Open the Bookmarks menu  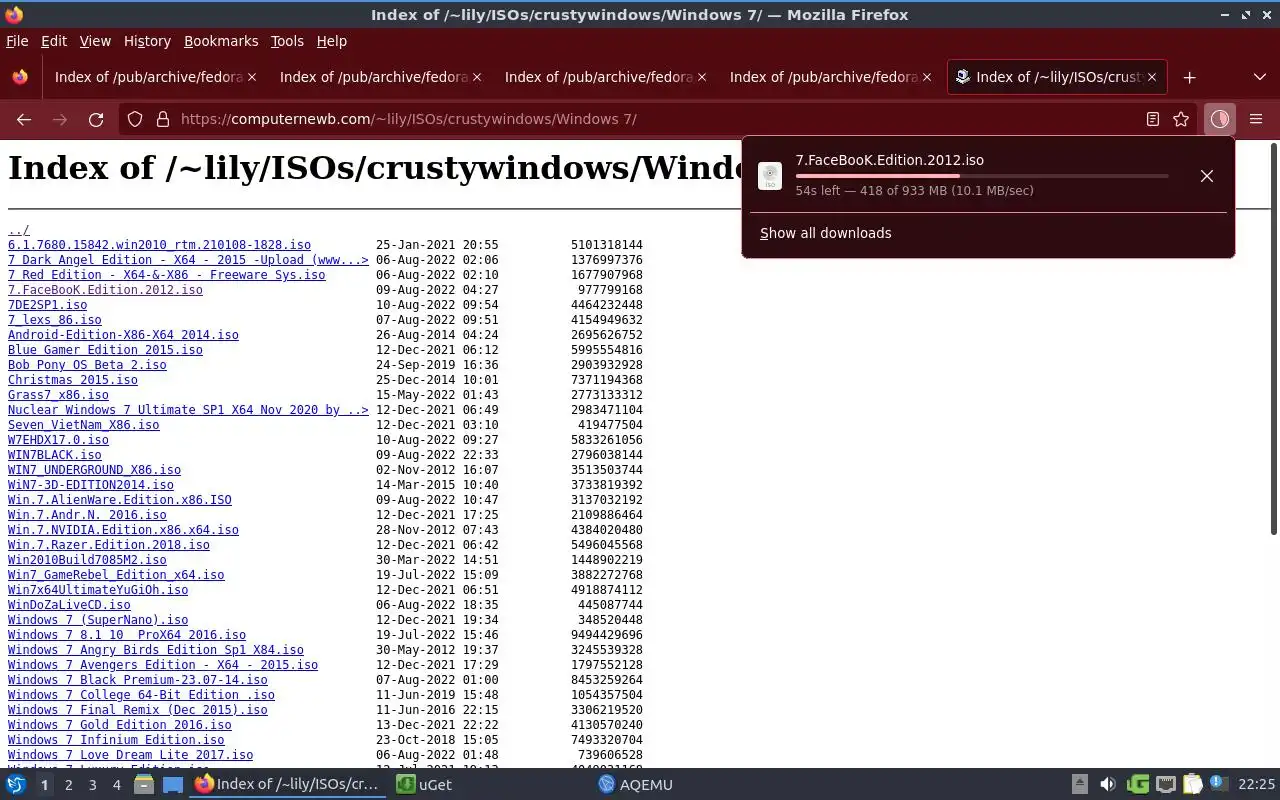coord(221,41)
